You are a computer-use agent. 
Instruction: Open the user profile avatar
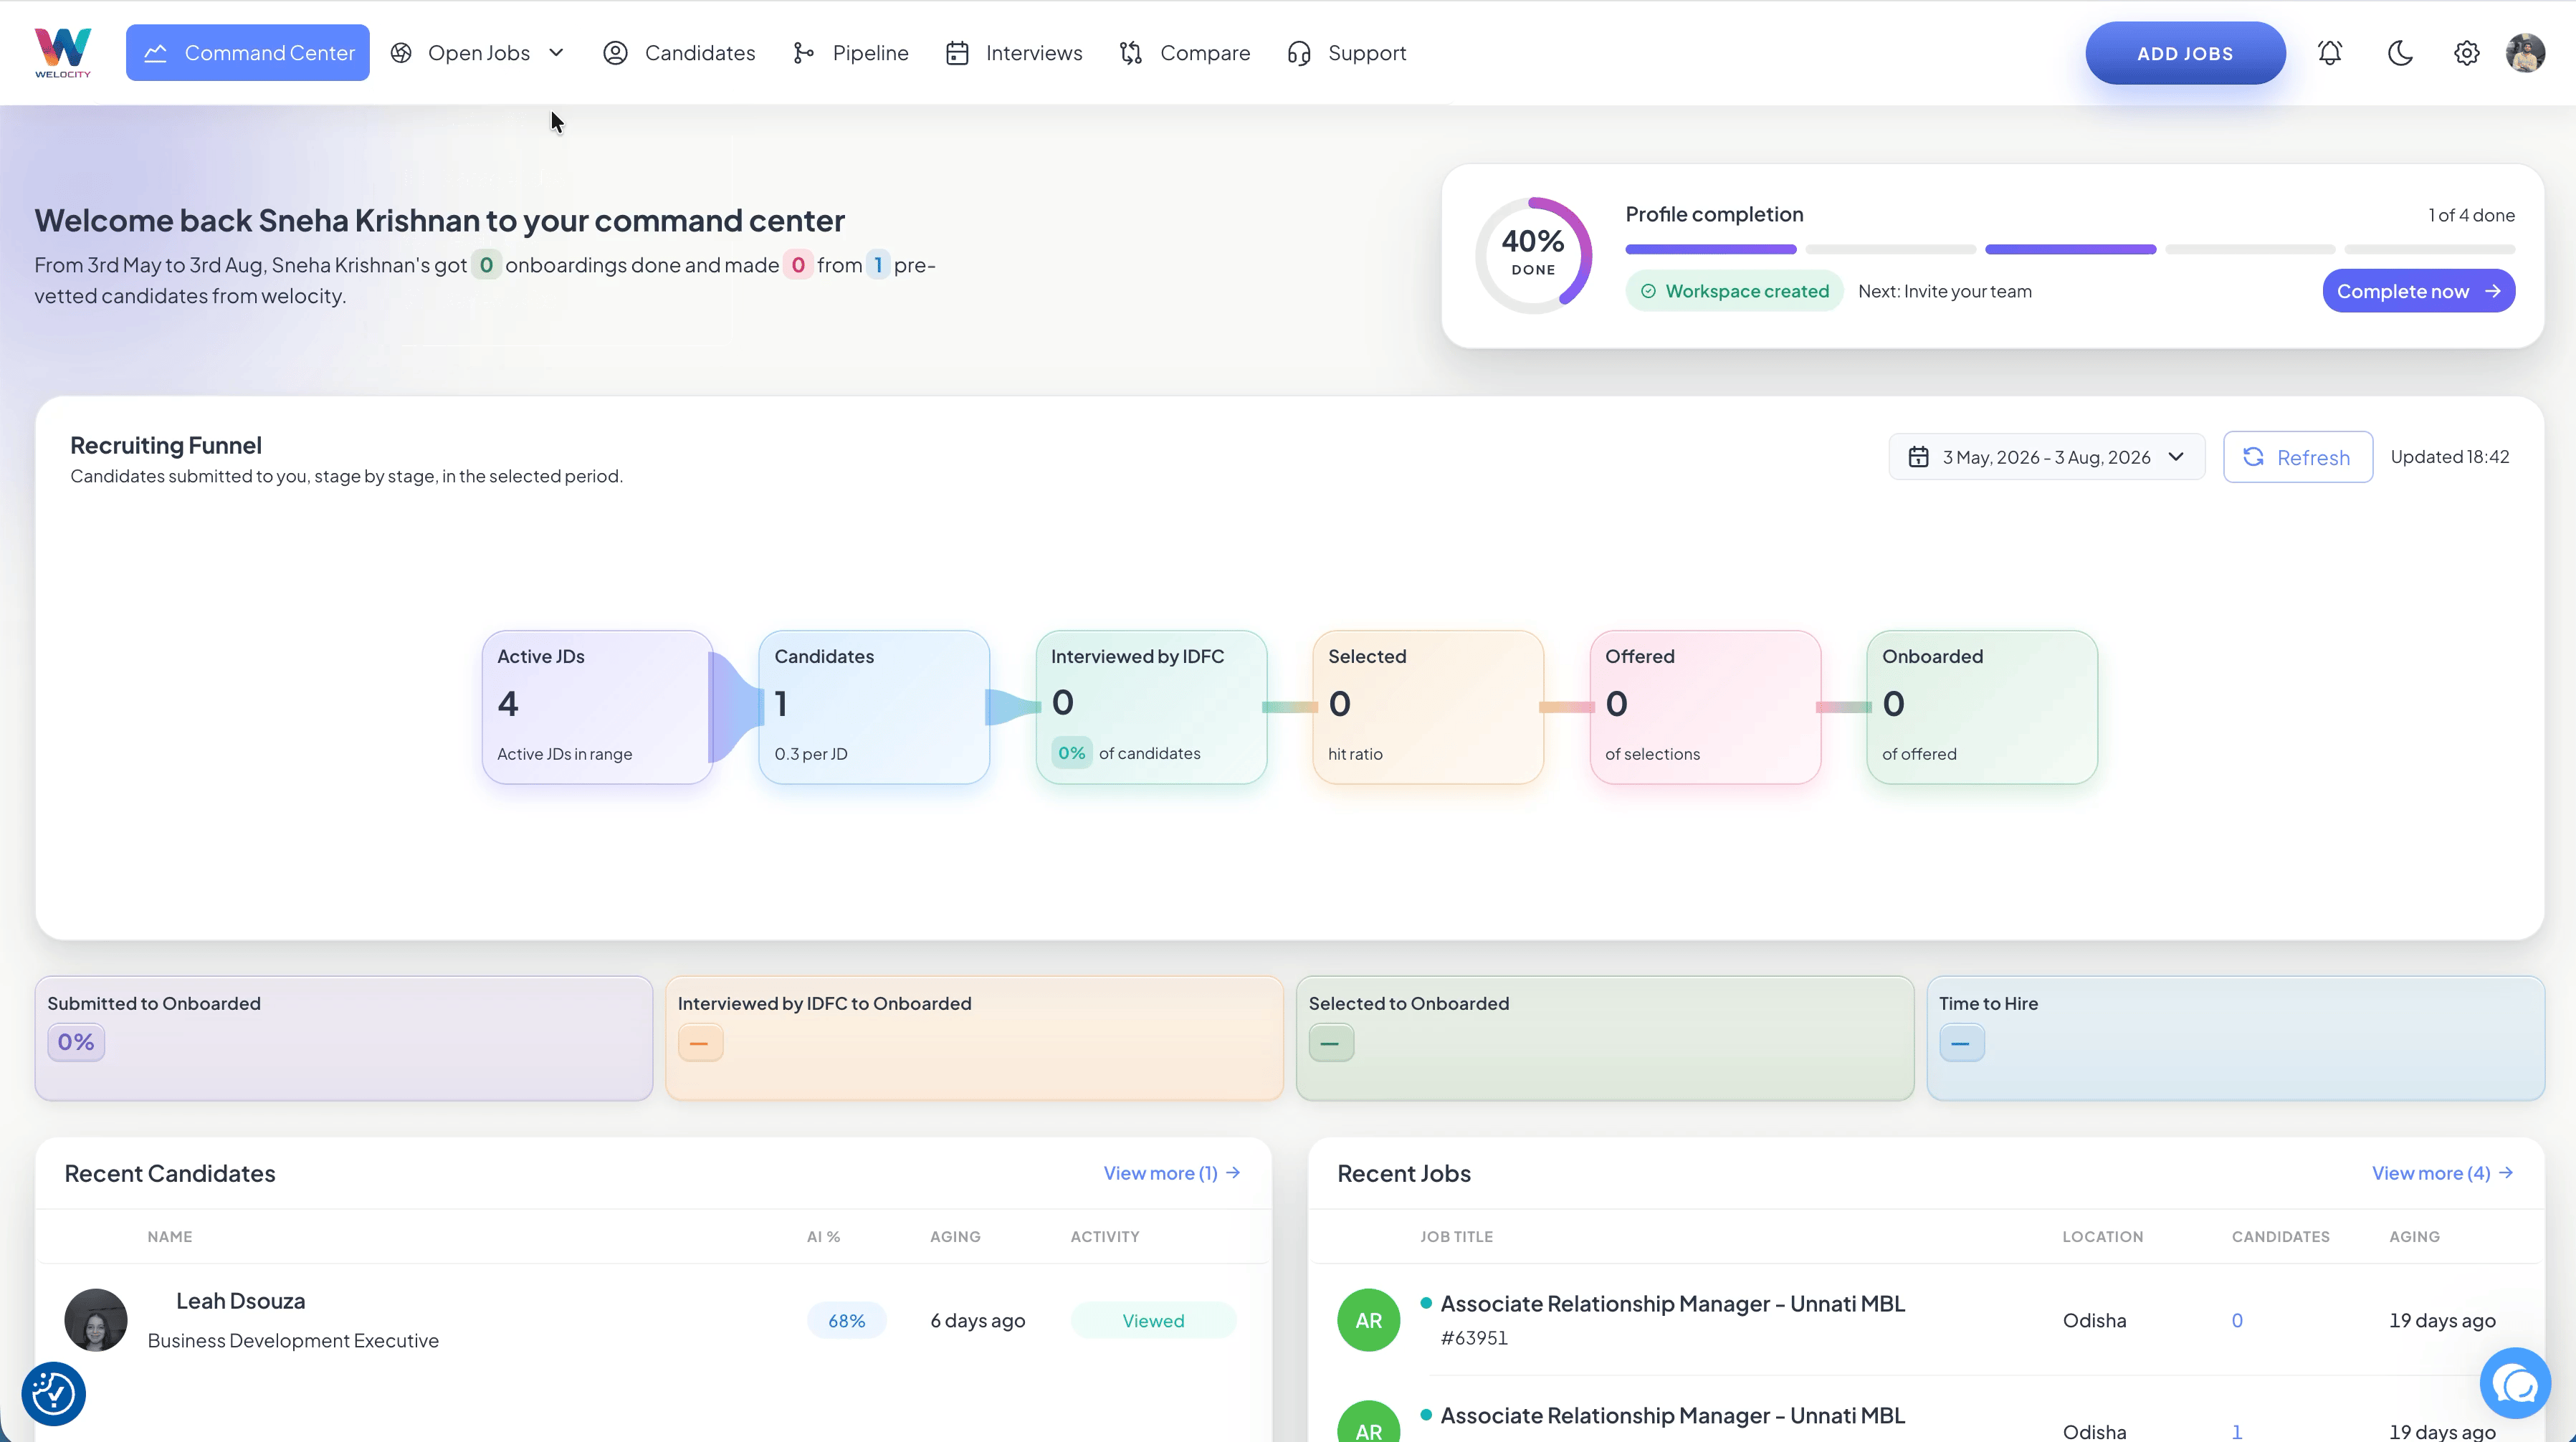click(2526, 53)
